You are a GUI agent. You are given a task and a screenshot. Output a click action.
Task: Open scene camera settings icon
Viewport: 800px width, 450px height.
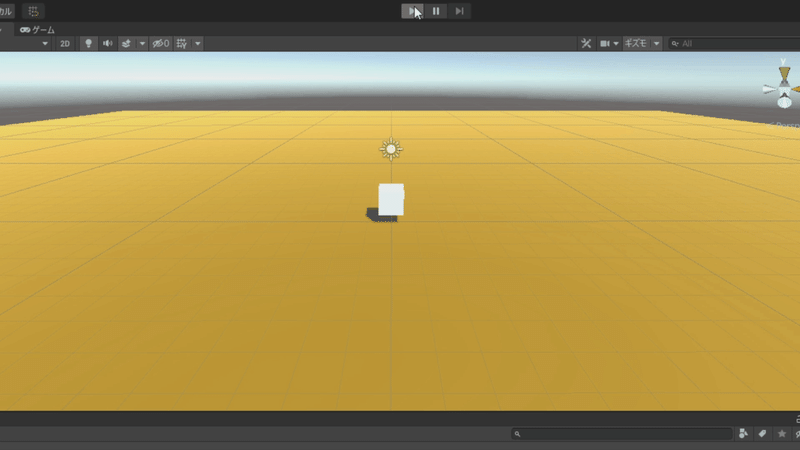[x=605, y=44]
